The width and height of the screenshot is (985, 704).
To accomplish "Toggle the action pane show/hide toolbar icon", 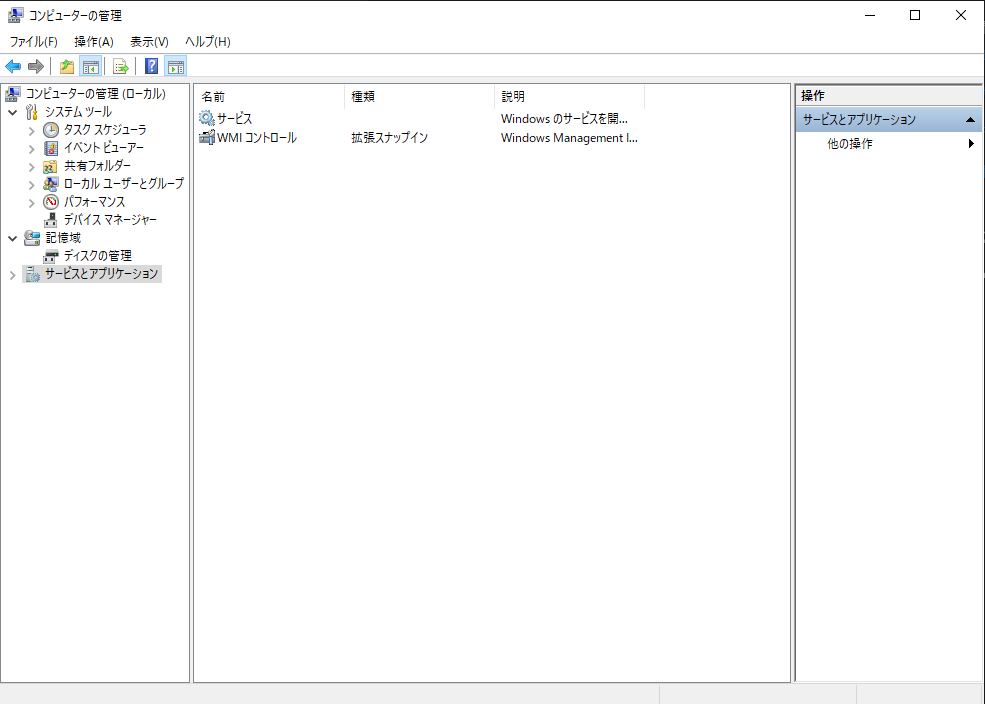I will 176,66.
